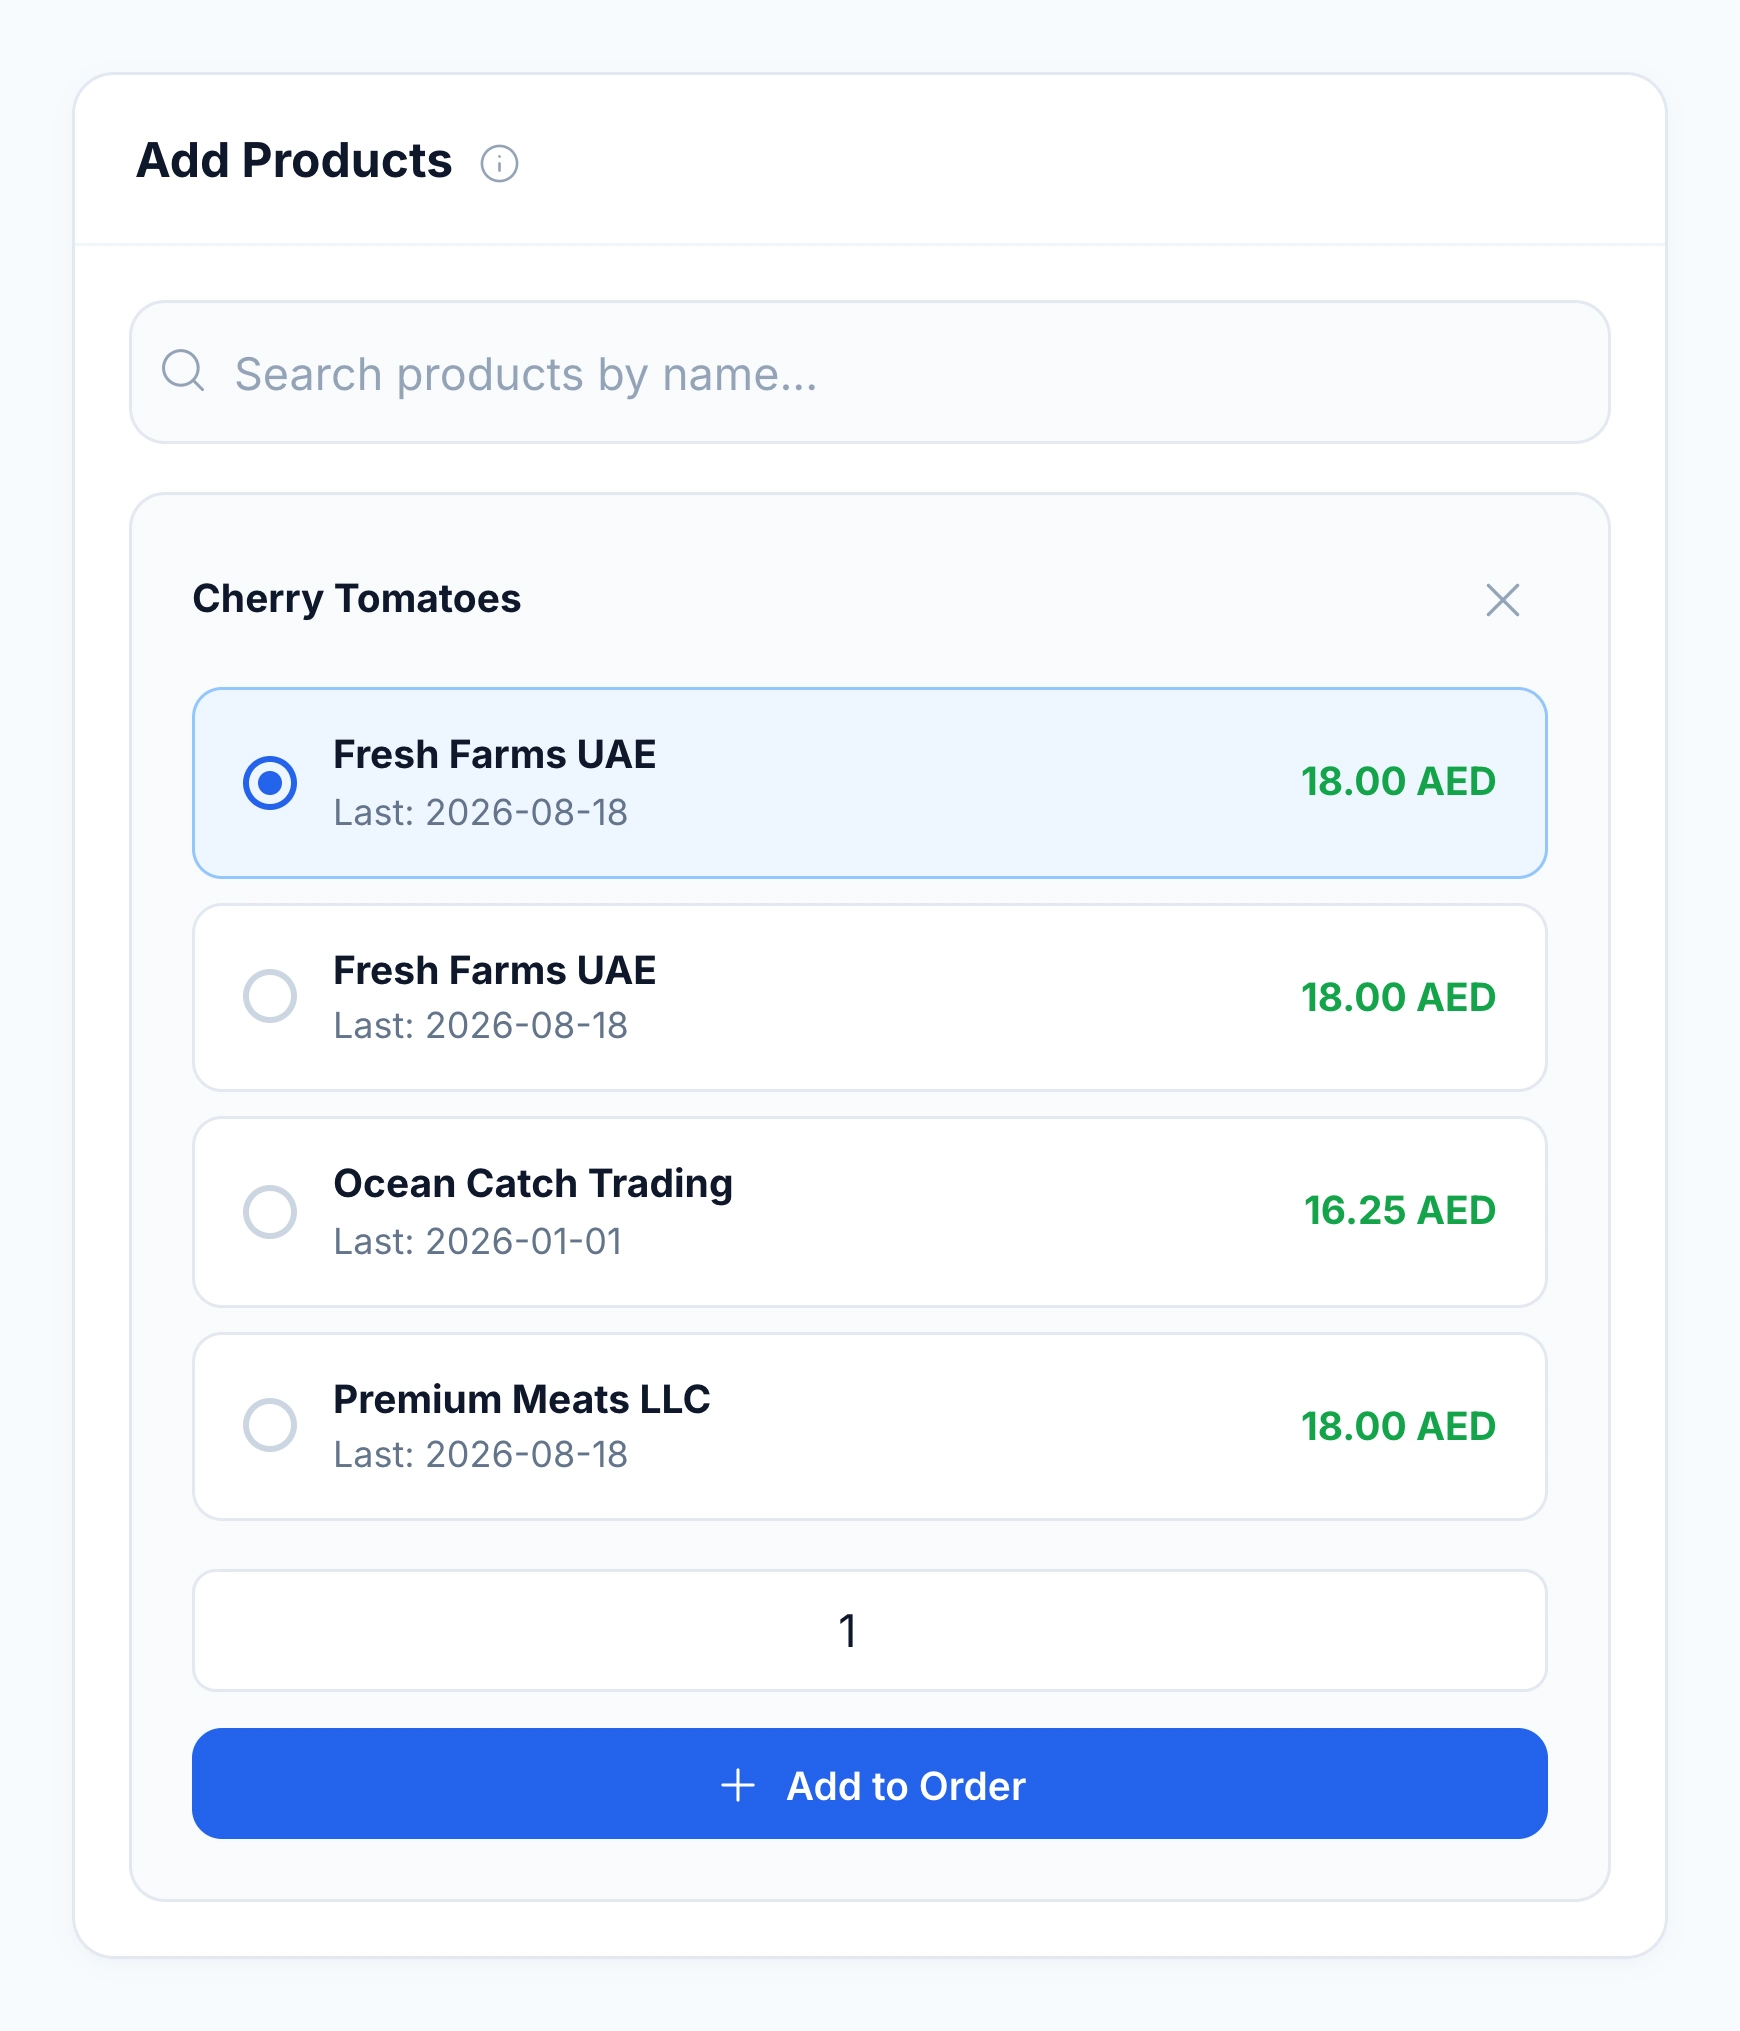Click the quantity field showing 1
The image size is (1740, 2031).
(x=869, y=1630)
